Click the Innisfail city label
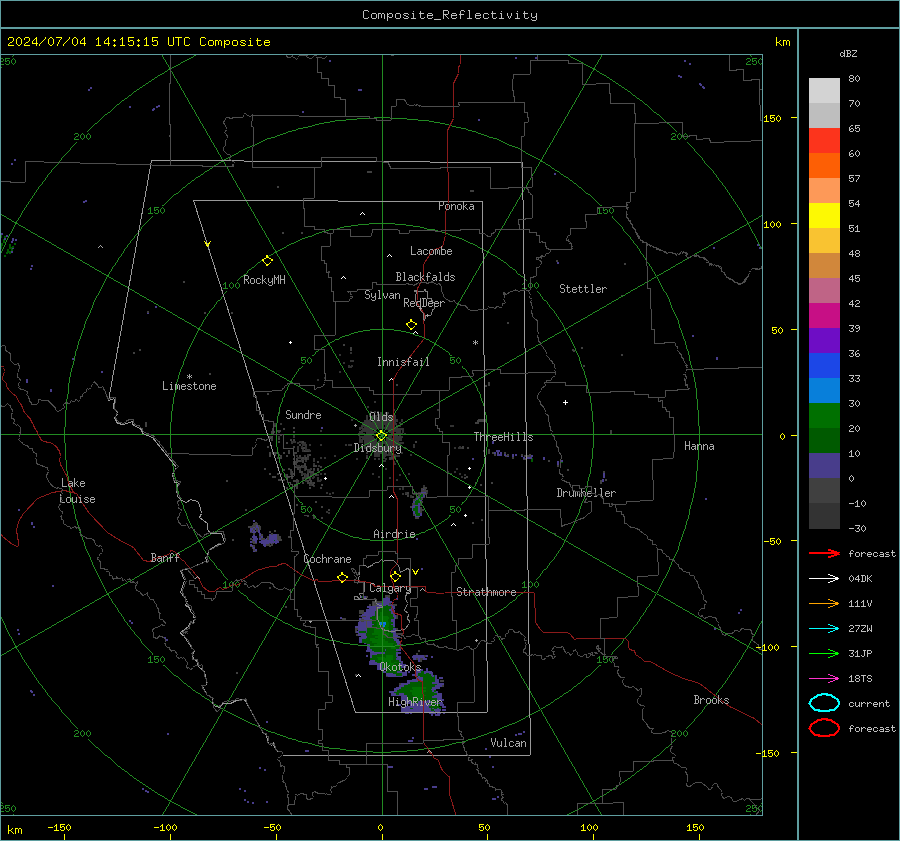The width and height of the screenshot is (900, 841). (x=403, y=362)
